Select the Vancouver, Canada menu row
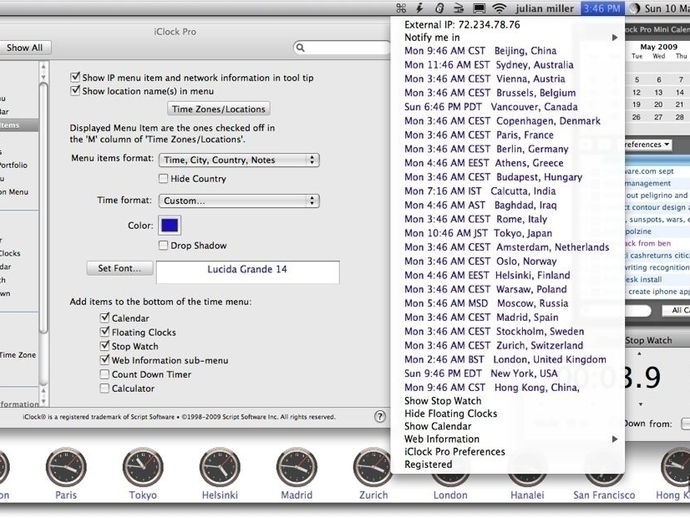The width and height of the screenshot is (690, 518). (x=507, y=107)
